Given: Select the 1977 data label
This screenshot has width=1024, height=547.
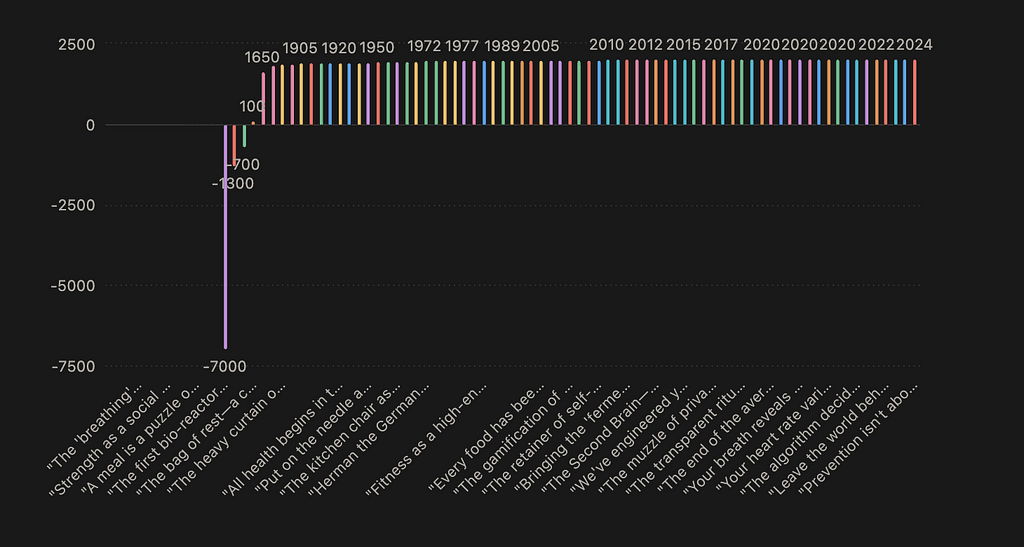Looking at the screenshot, I should pos(462,46).
